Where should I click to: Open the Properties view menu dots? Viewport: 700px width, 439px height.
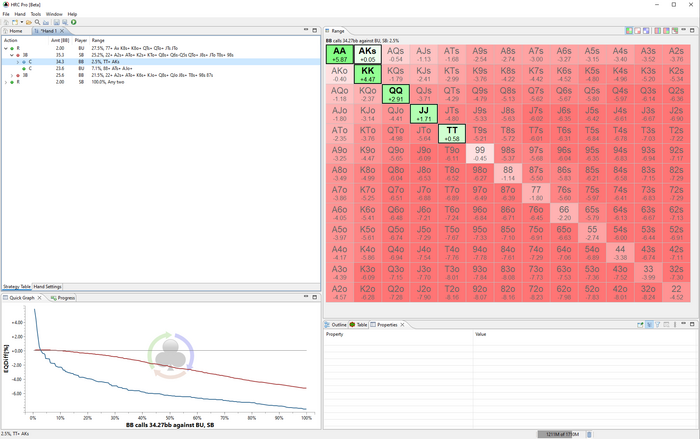click(x=675, y=325)
